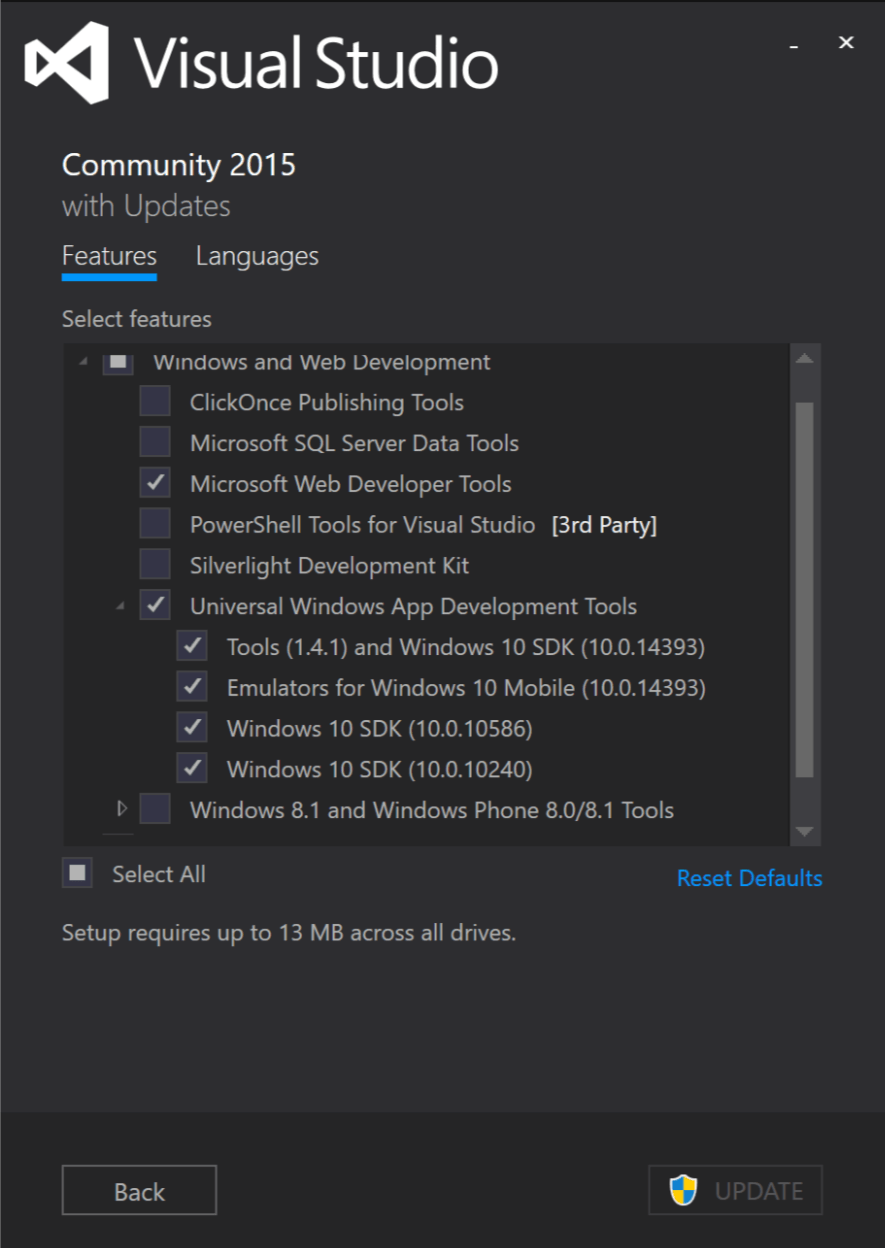Click the shield icon on UPDATE button
Image resolution: width=885 pixels, height=1248 pixels.
[x=684, y=1190]
